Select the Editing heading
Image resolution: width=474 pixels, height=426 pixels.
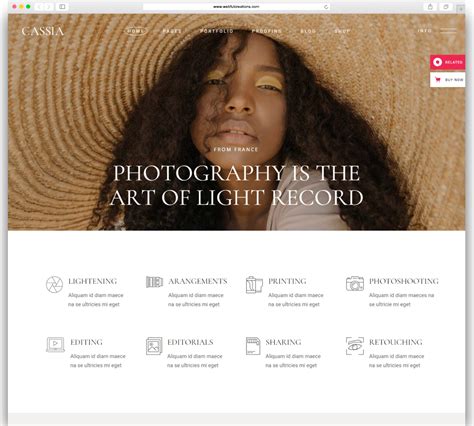pos(86,342)
